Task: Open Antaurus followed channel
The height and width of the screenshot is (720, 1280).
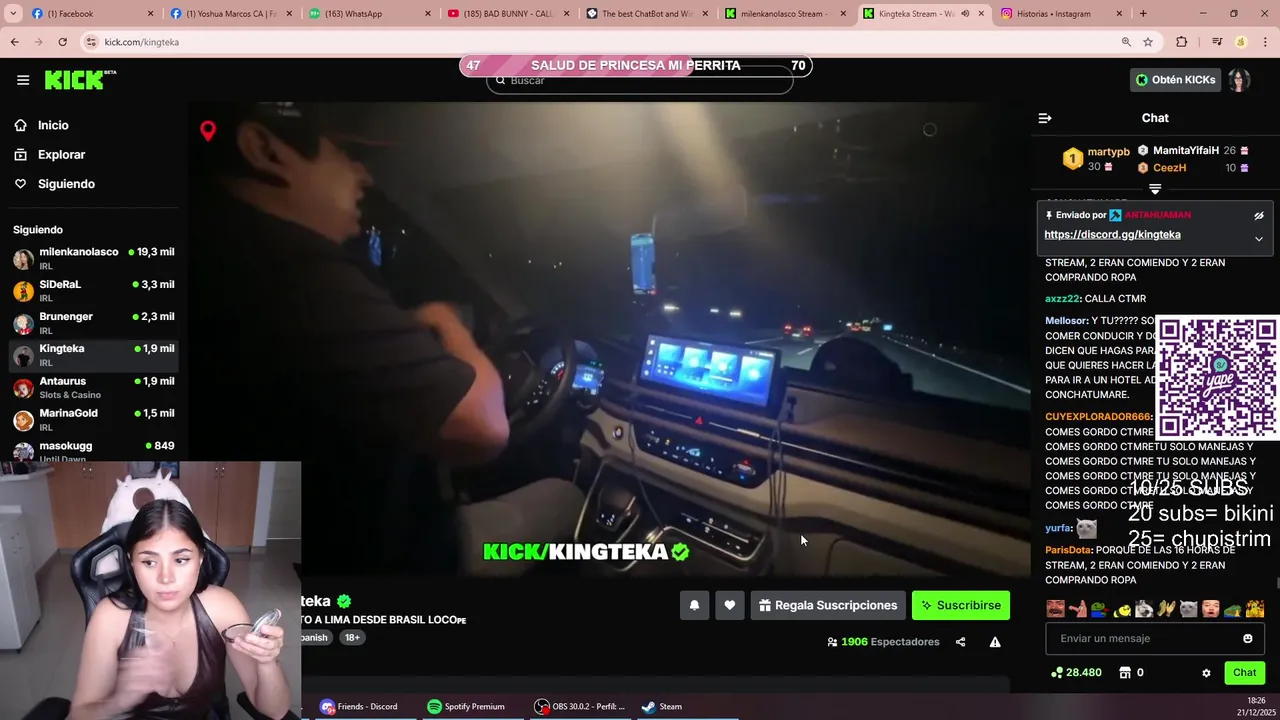Action: (94, 387)
